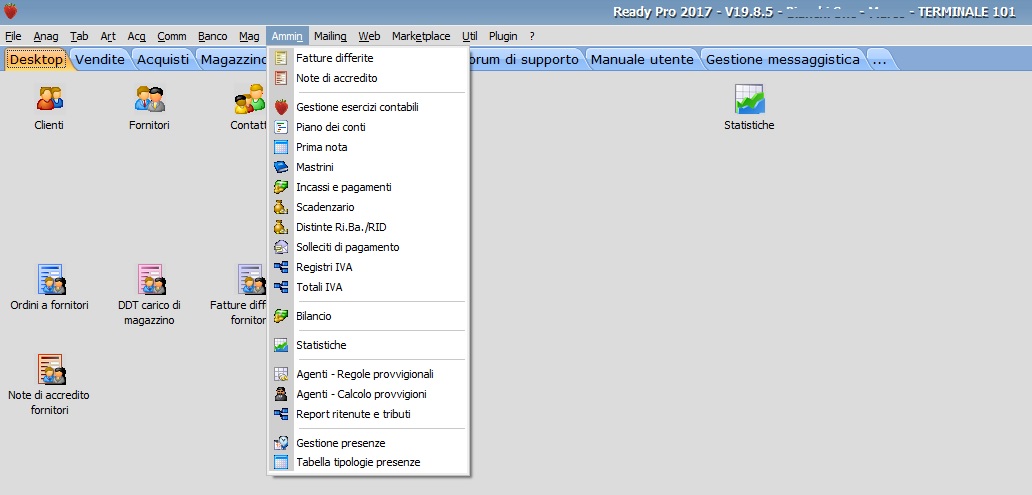This screenshot has width=1032, height=495.
Task: Click the '...' more tabs tab
Action: 879,59
